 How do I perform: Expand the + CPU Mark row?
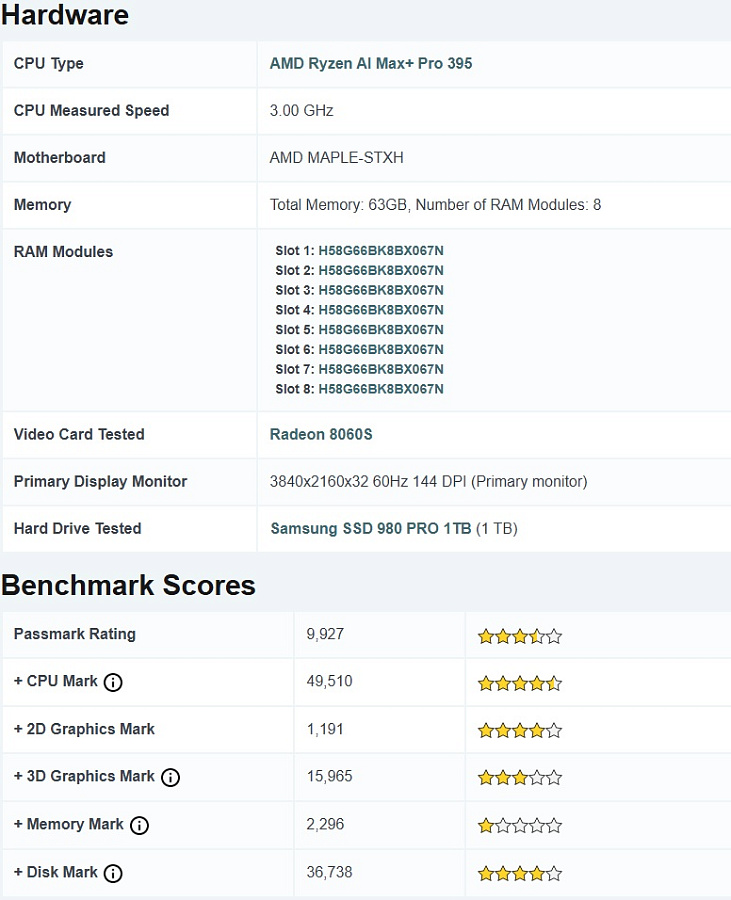(56, 681)
